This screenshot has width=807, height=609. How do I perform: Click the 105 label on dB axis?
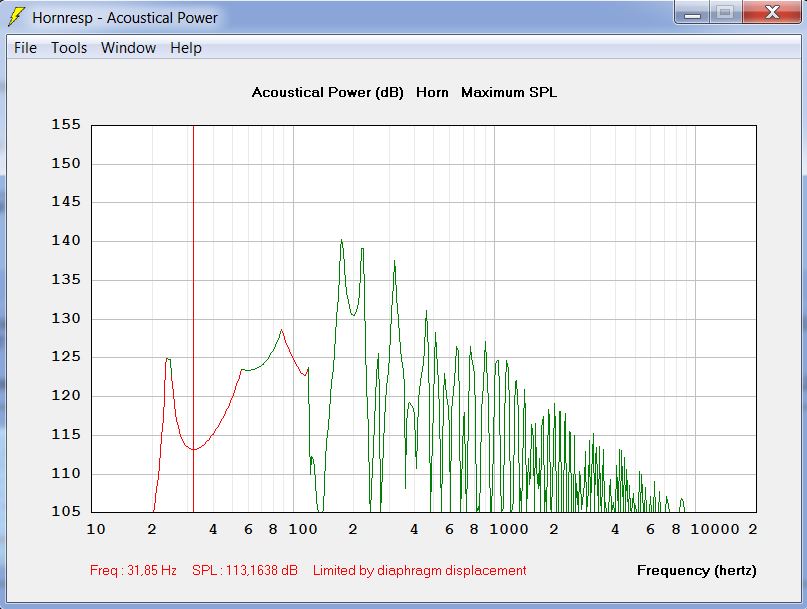pos(66,511)
